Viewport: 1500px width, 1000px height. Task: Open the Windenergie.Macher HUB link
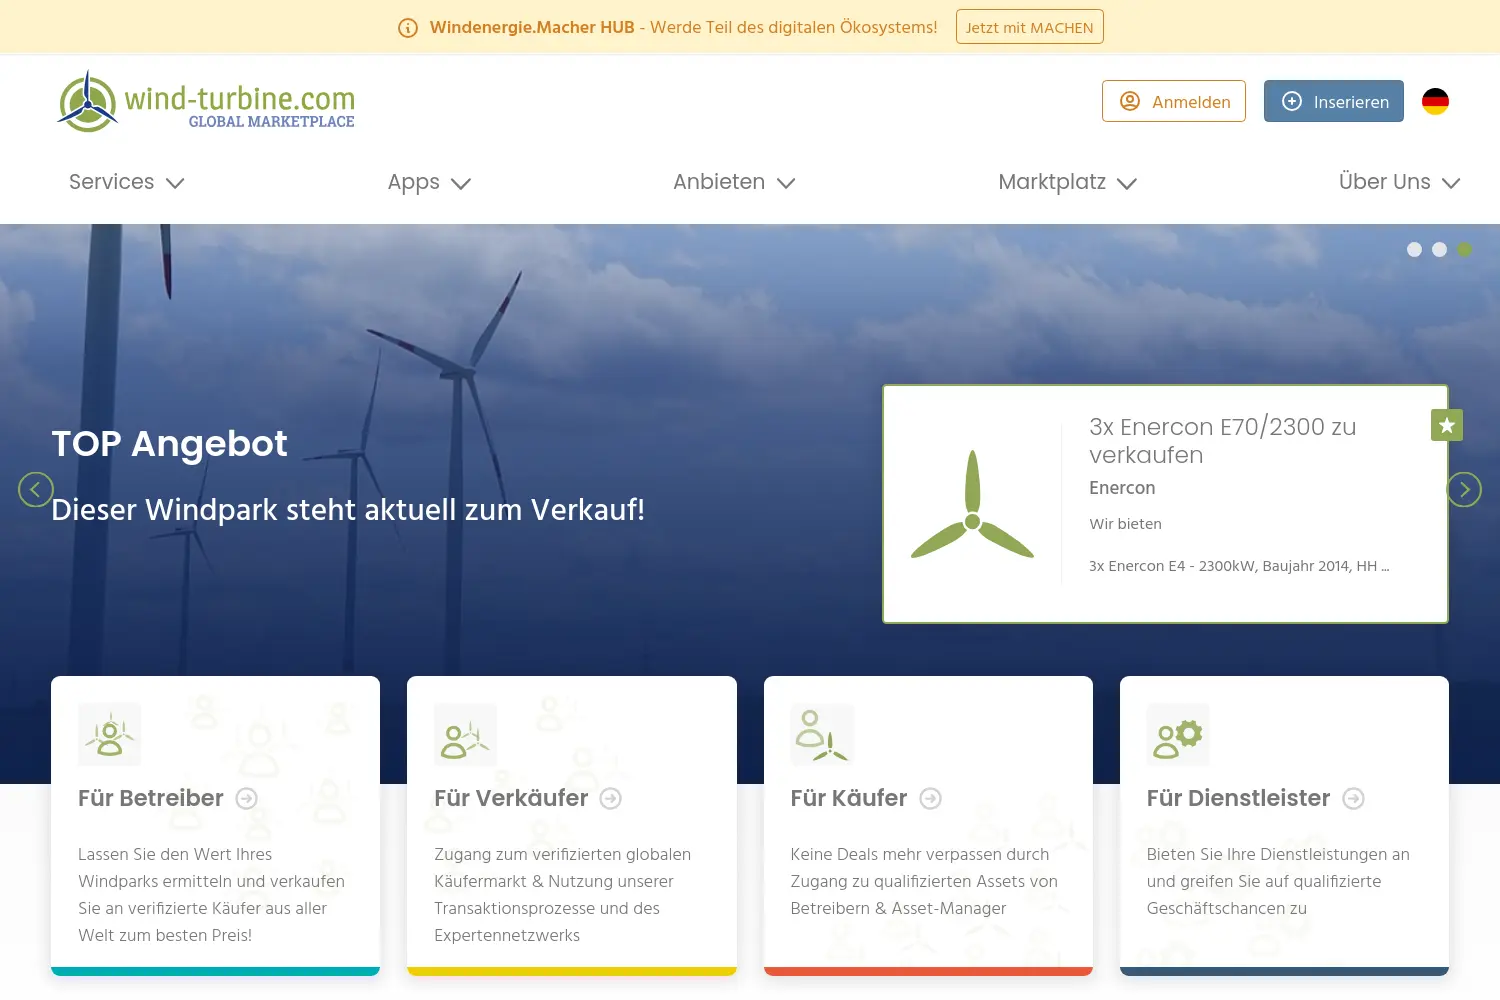click(532, 27)
